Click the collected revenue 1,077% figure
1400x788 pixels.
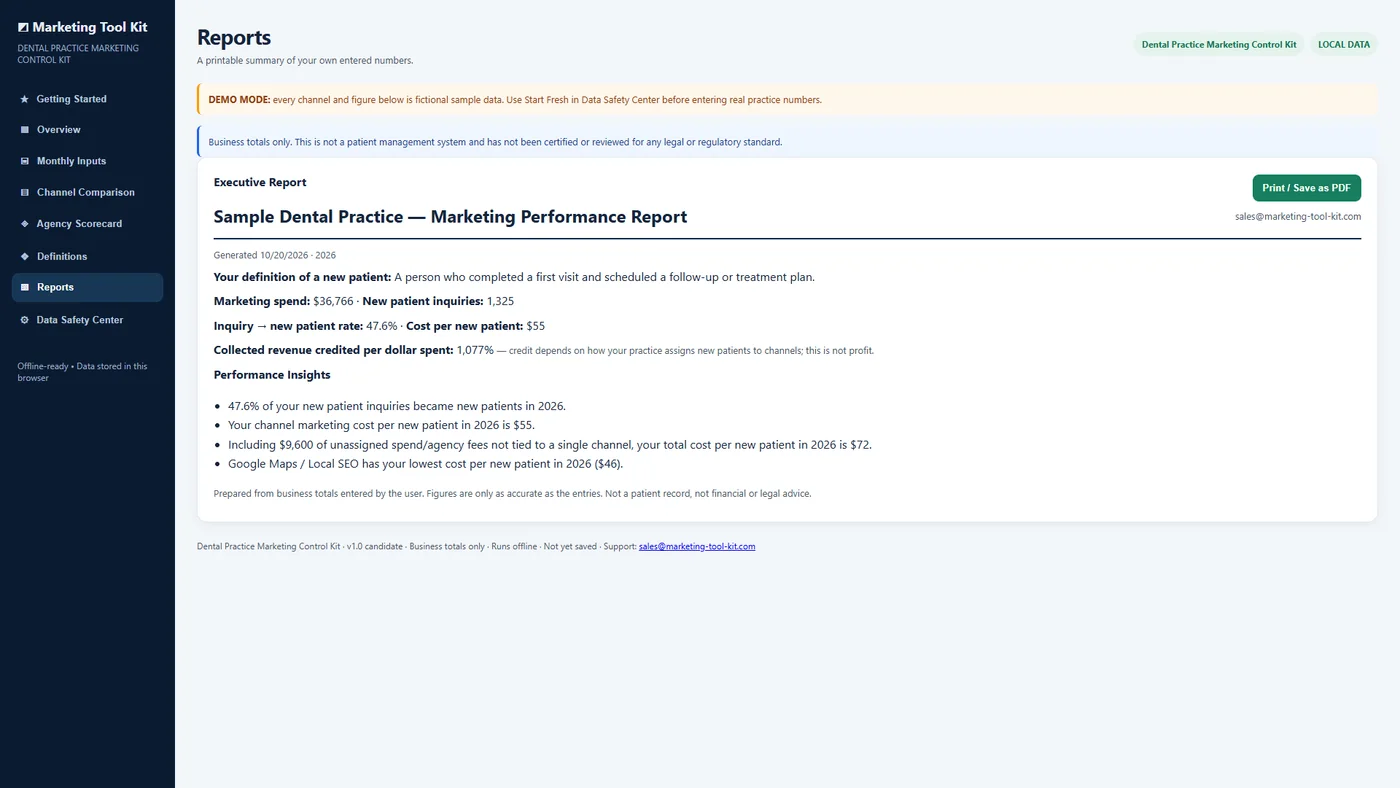tap(475, 350)
